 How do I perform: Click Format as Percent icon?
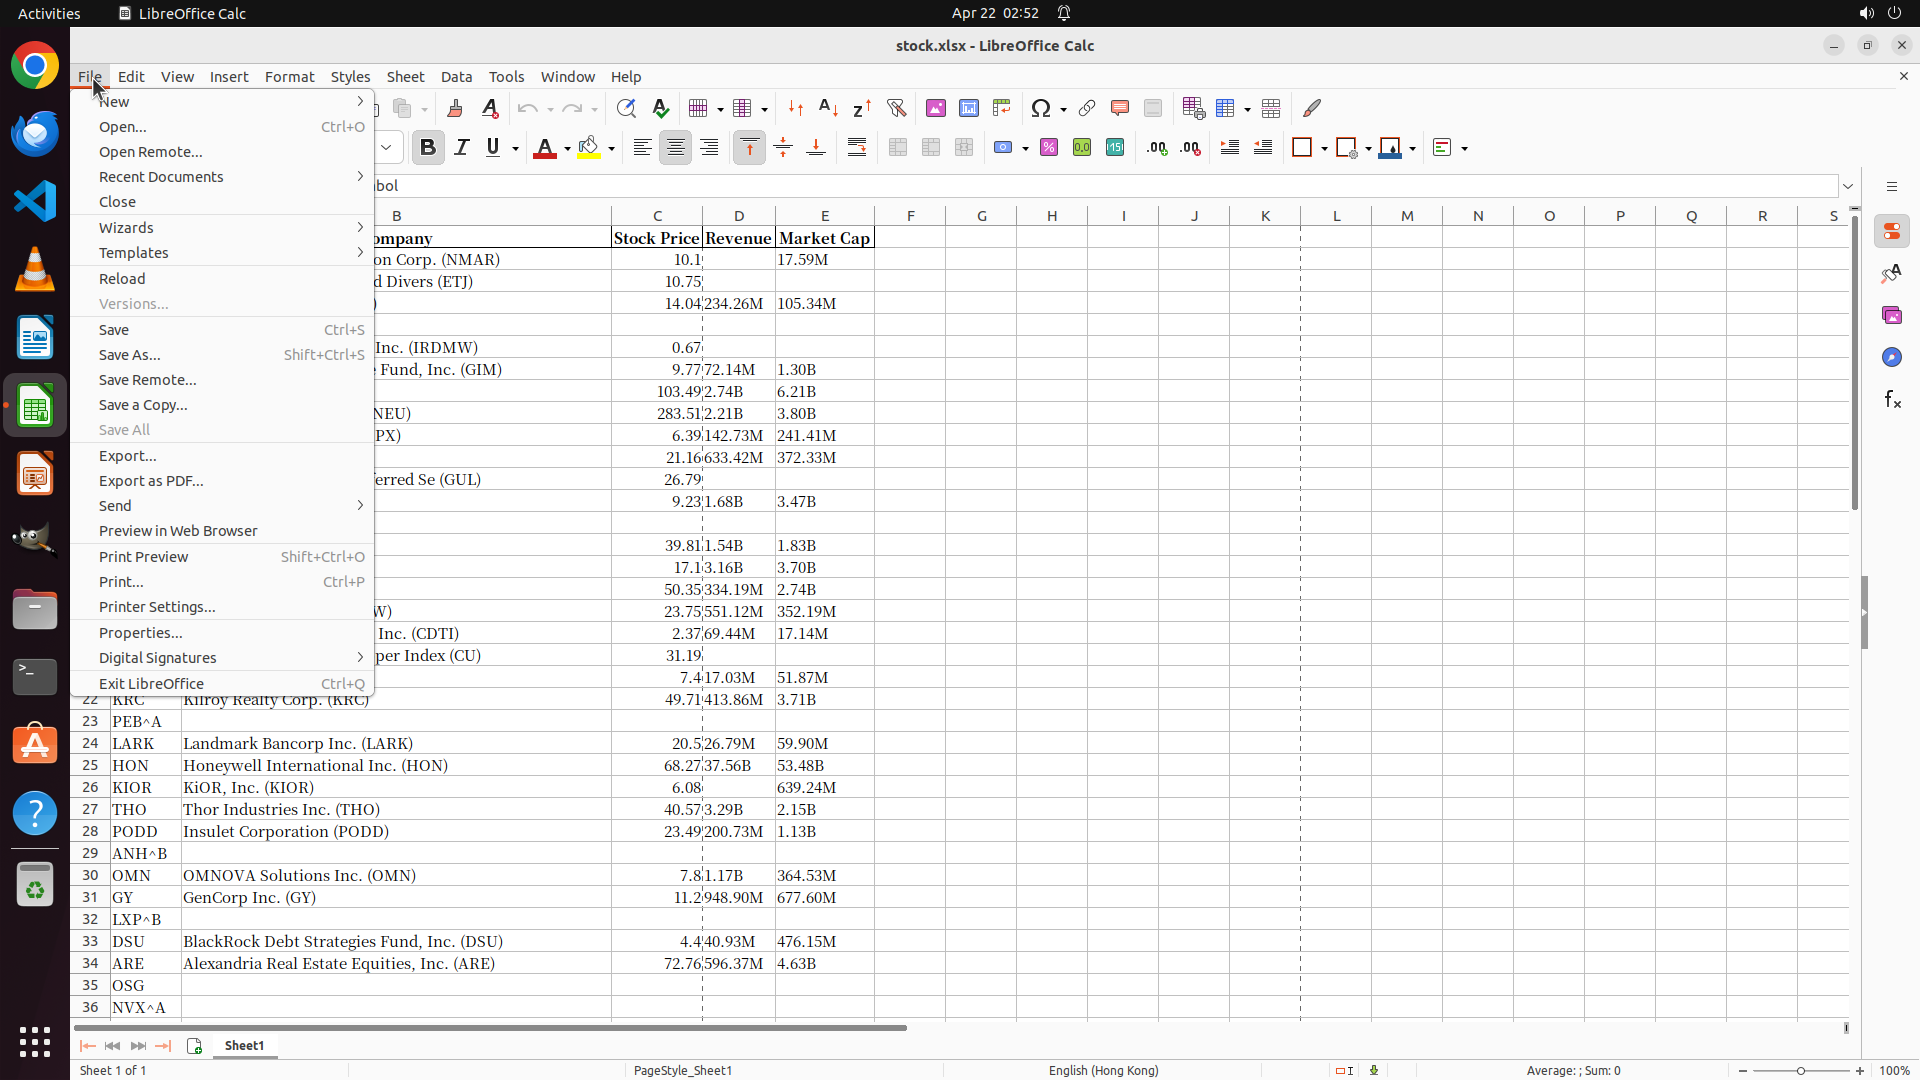click(x=1049, y=148)
